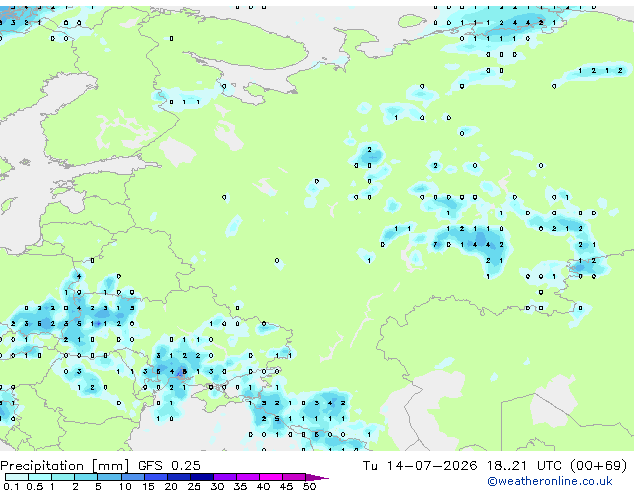The height and width of the screenshot is (490, 634).
Task: Pick the legend swatch between 40 and 45
Action: [x=271, y=477]
